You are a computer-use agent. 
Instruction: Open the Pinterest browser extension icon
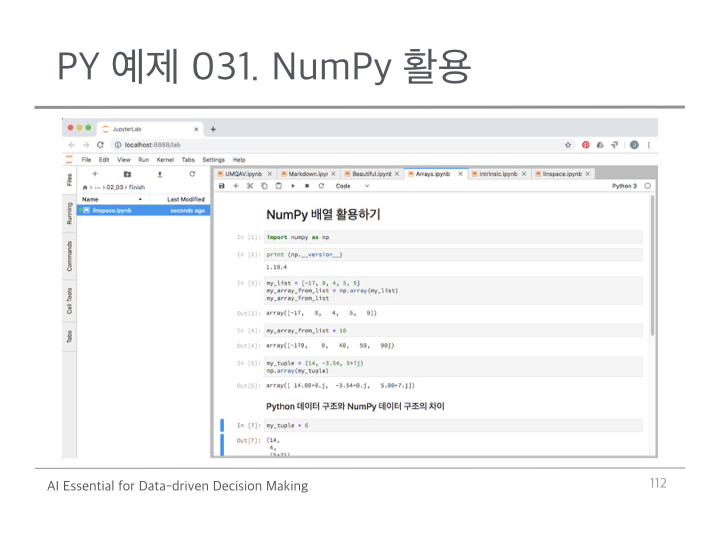[585, 145]
